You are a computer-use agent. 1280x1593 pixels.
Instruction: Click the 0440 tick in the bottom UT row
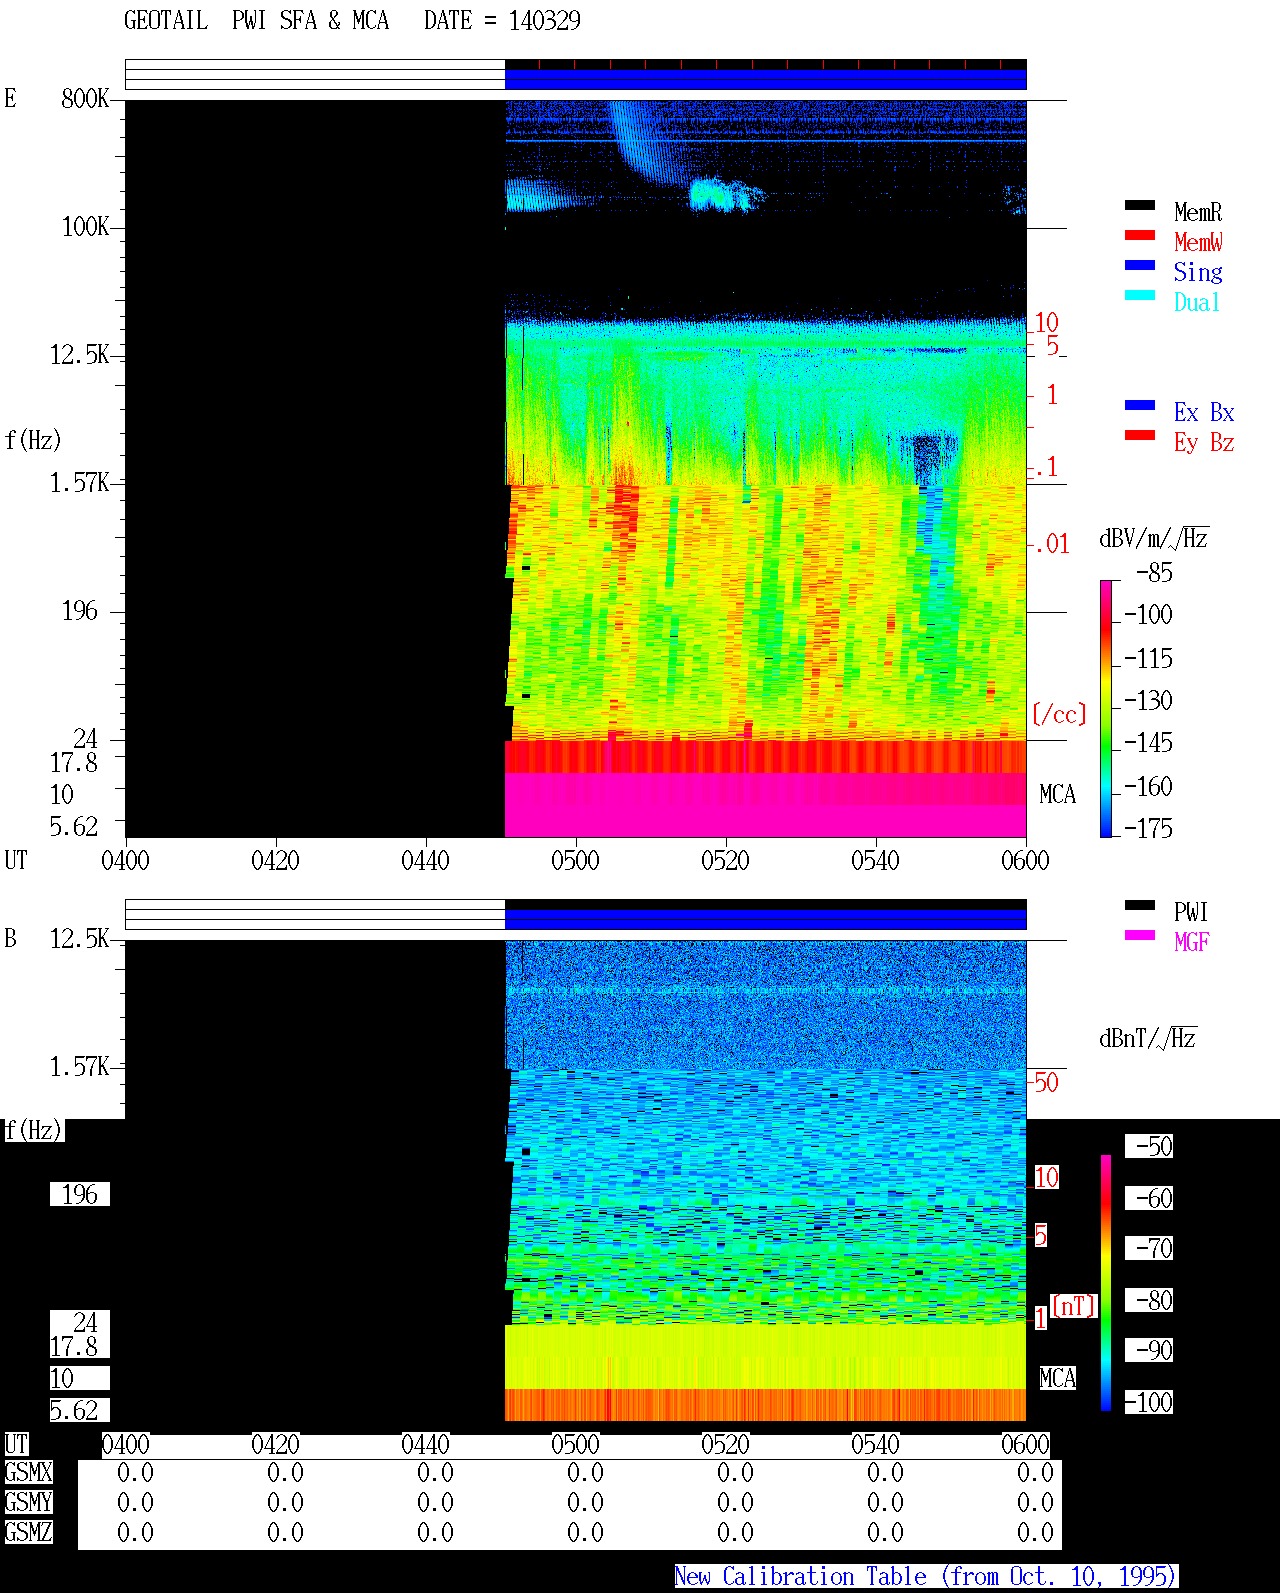pyautogui.click(x=425, y=1444)
